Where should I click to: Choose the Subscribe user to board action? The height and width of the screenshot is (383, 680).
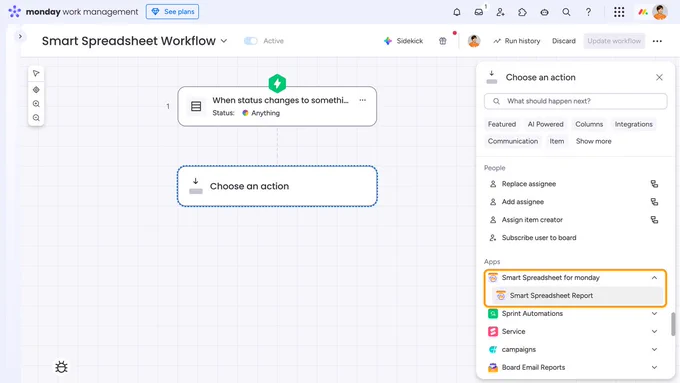575,238
